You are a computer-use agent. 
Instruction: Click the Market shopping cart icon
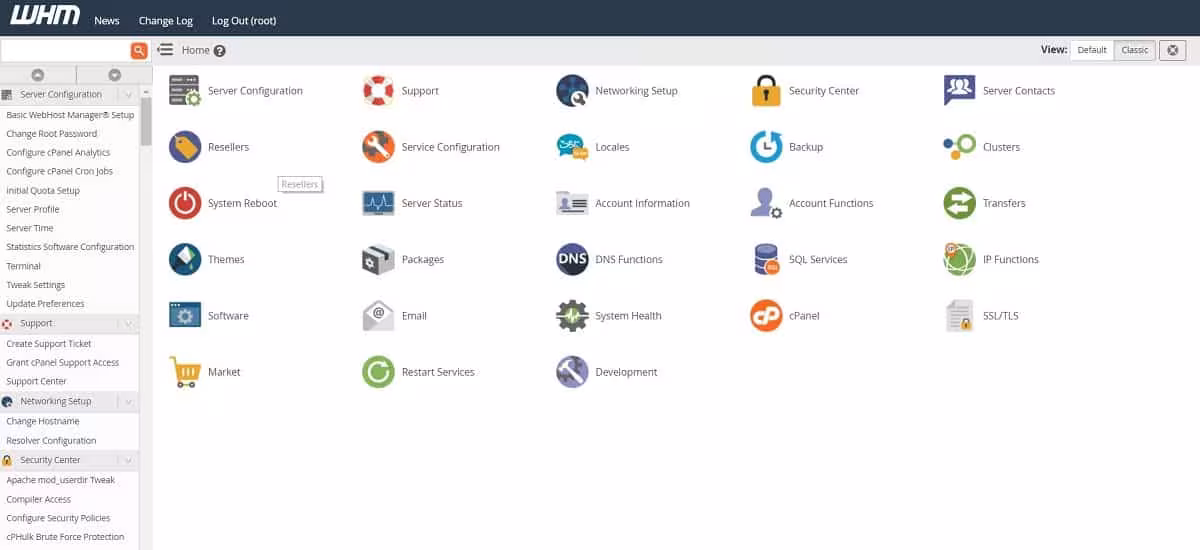(185, 372)
